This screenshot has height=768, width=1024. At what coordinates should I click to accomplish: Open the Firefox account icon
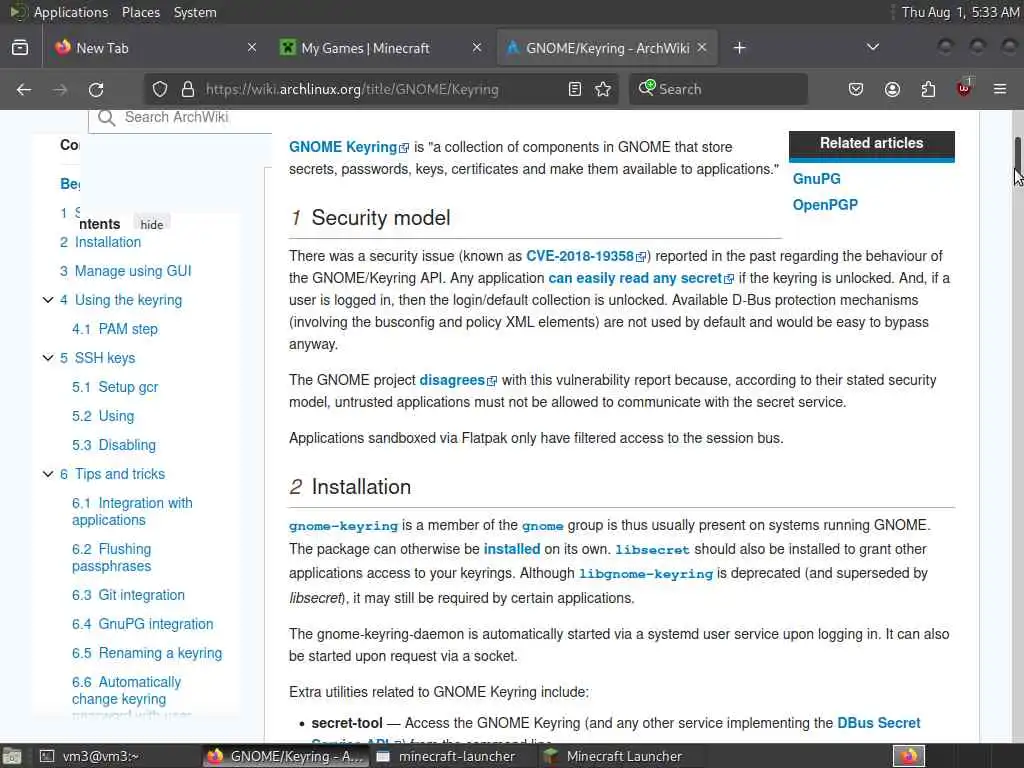[892, 89]
